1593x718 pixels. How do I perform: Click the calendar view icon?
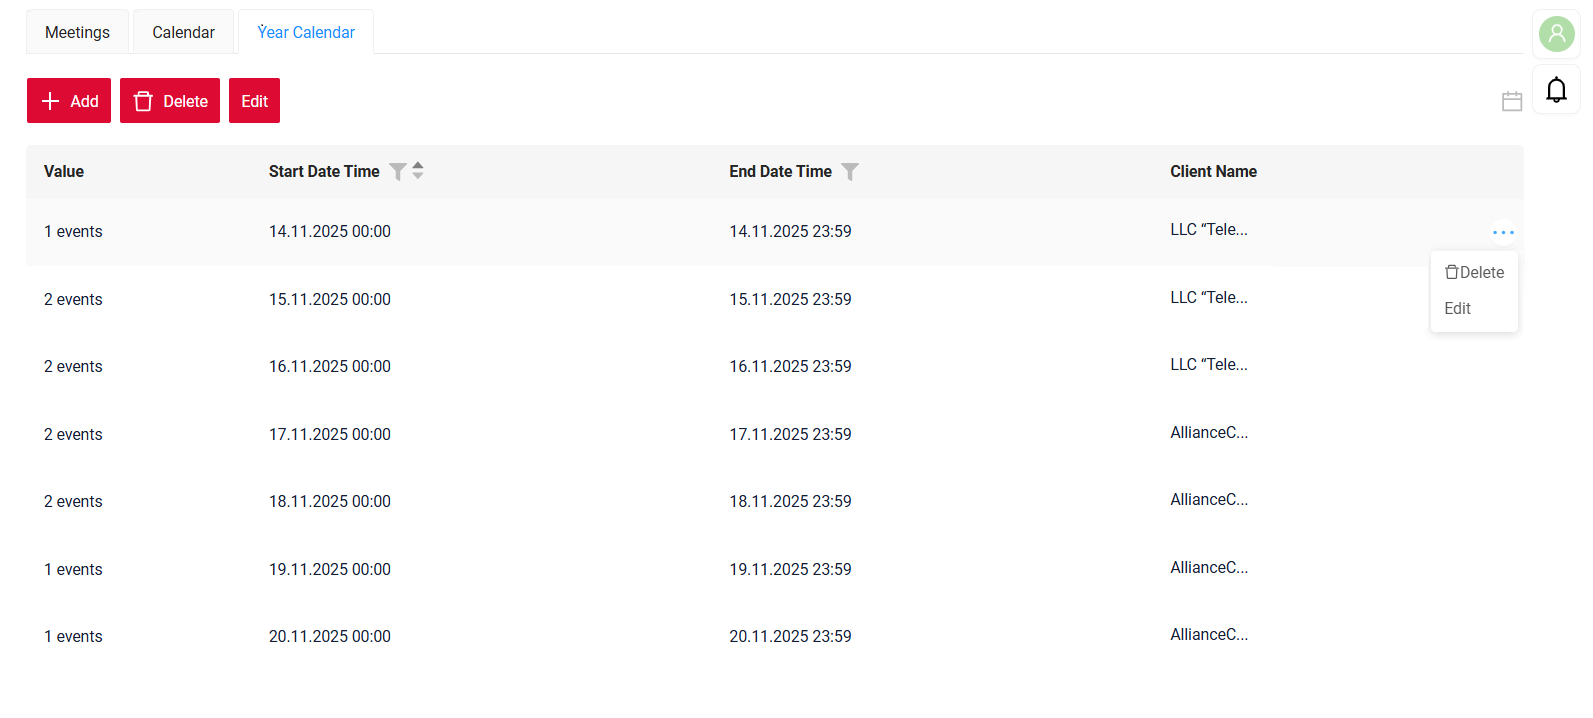coord(1512,101)
